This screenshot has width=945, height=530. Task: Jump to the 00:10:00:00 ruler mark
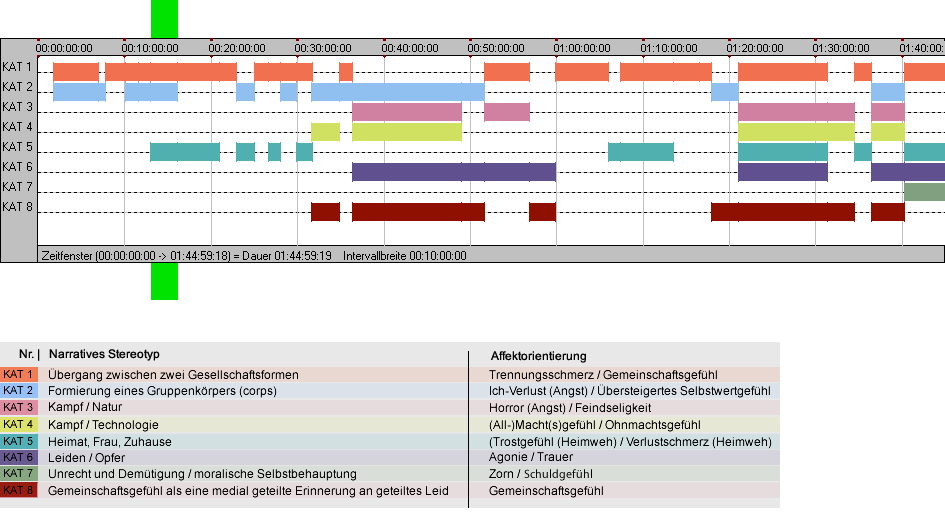[x=150, y=48]
